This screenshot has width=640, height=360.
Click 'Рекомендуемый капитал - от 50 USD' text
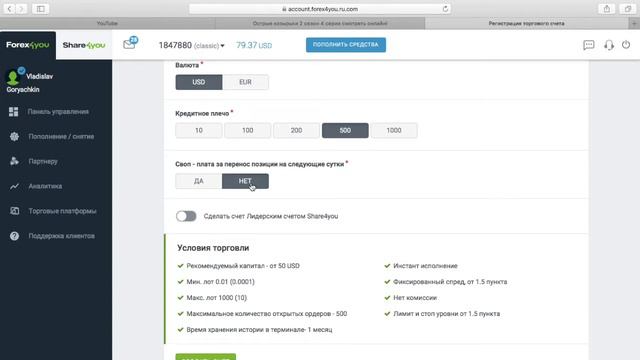point(243,266)
